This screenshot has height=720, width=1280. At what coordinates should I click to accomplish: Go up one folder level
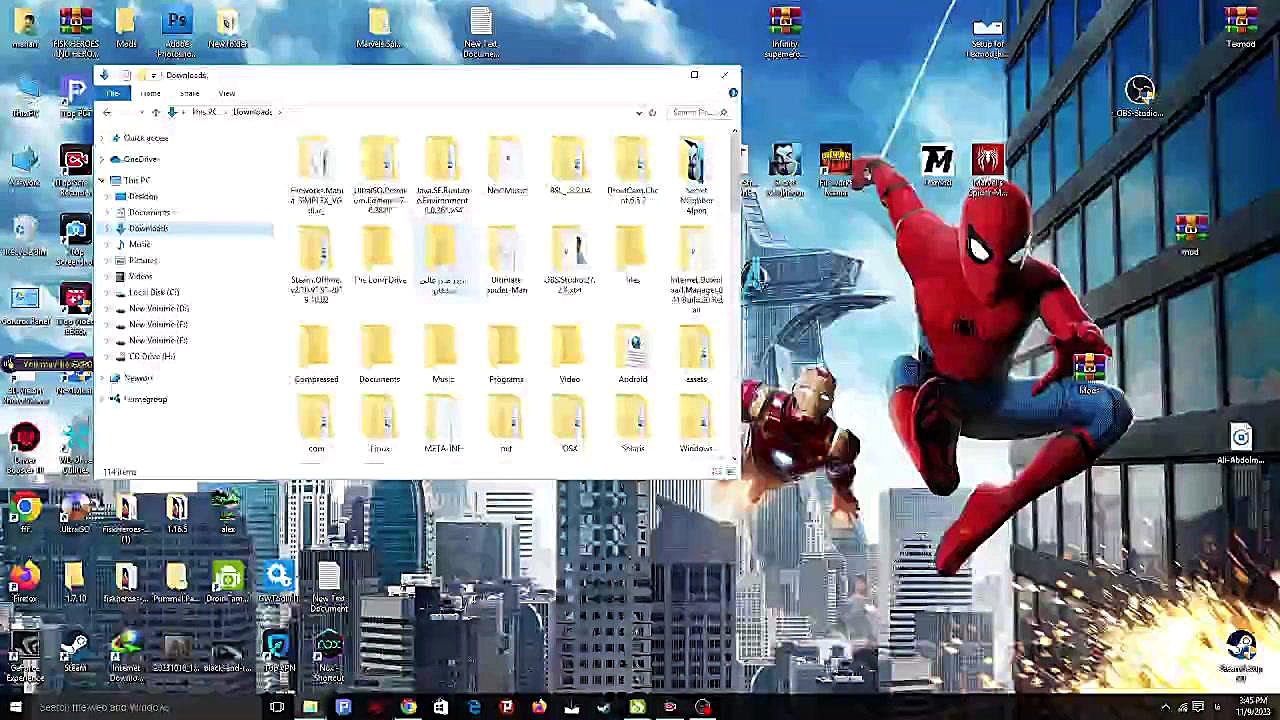tap(155, 112)
